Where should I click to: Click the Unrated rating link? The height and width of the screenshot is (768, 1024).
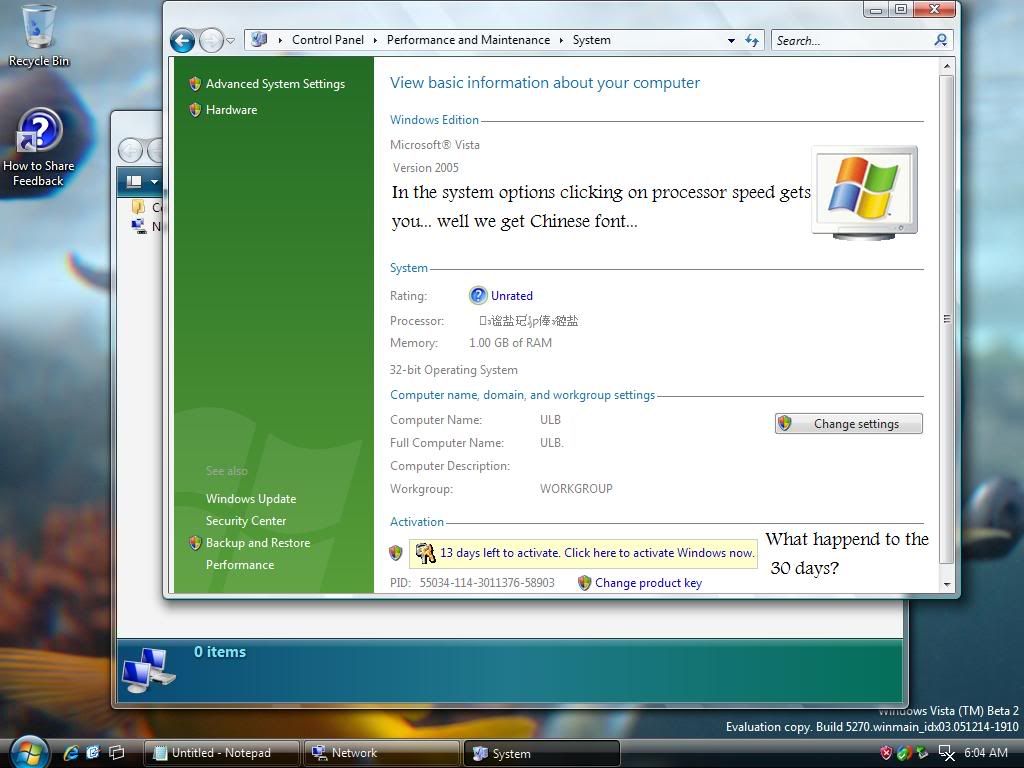coord(511,296)
